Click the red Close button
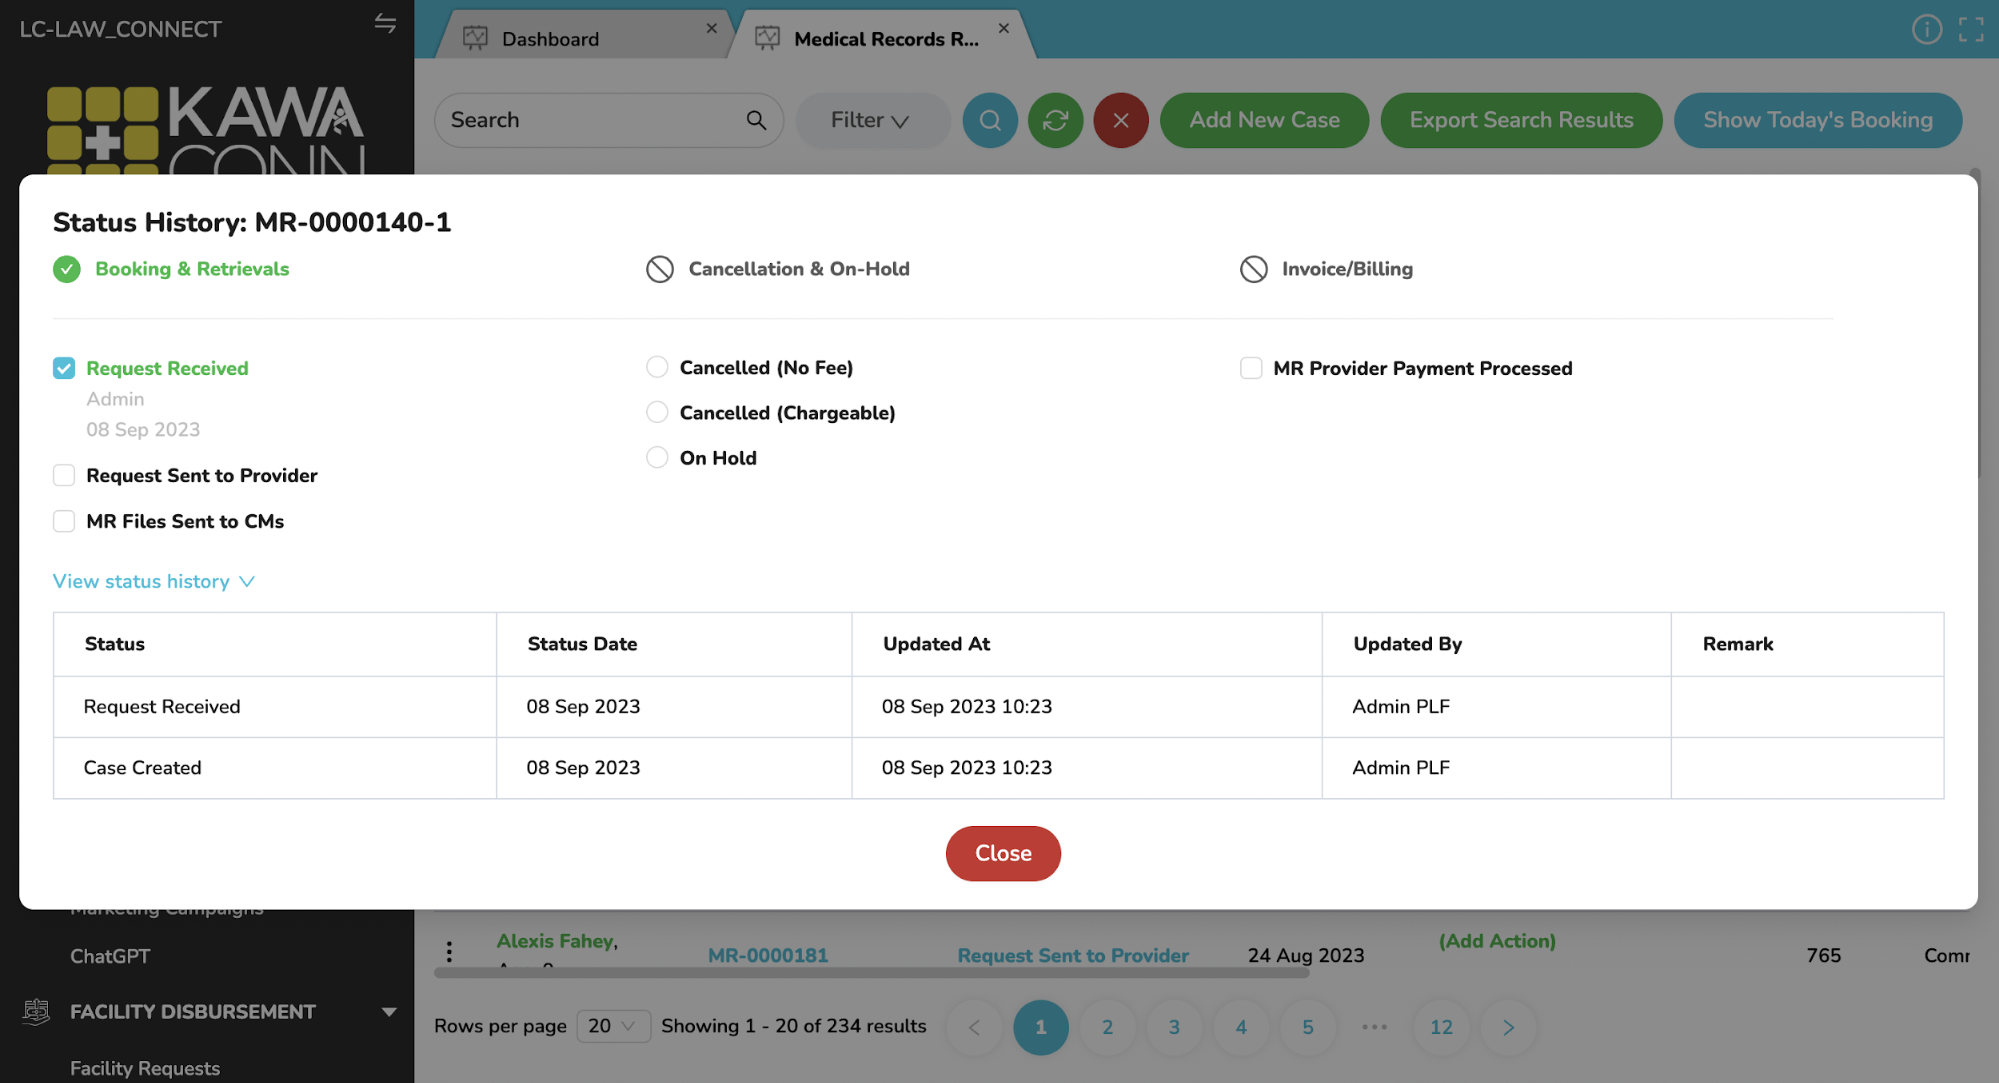Image resolution: width=1999 pixels, height=1083 pixels. click(1002, 853)
